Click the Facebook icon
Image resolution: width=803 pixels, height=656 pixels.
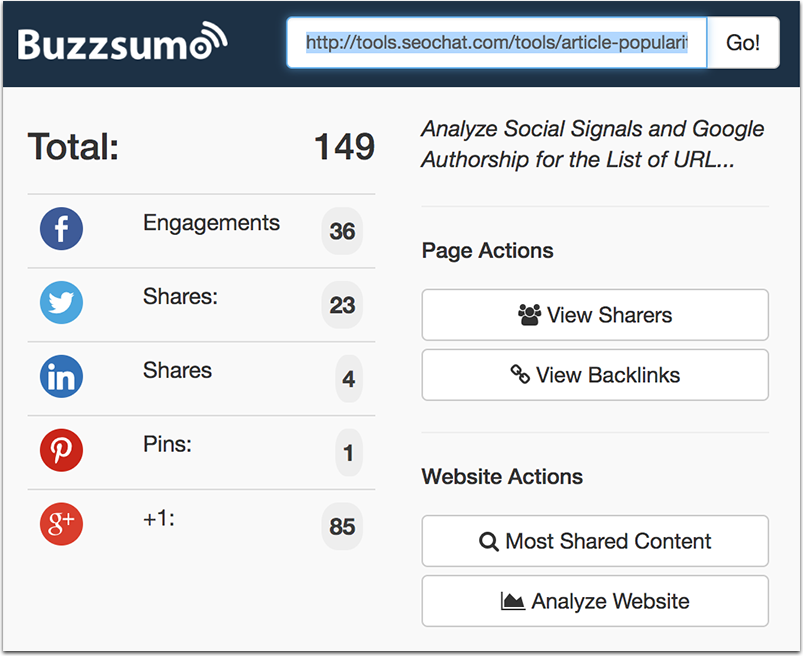pyautogui.click(x=61, y=230)
